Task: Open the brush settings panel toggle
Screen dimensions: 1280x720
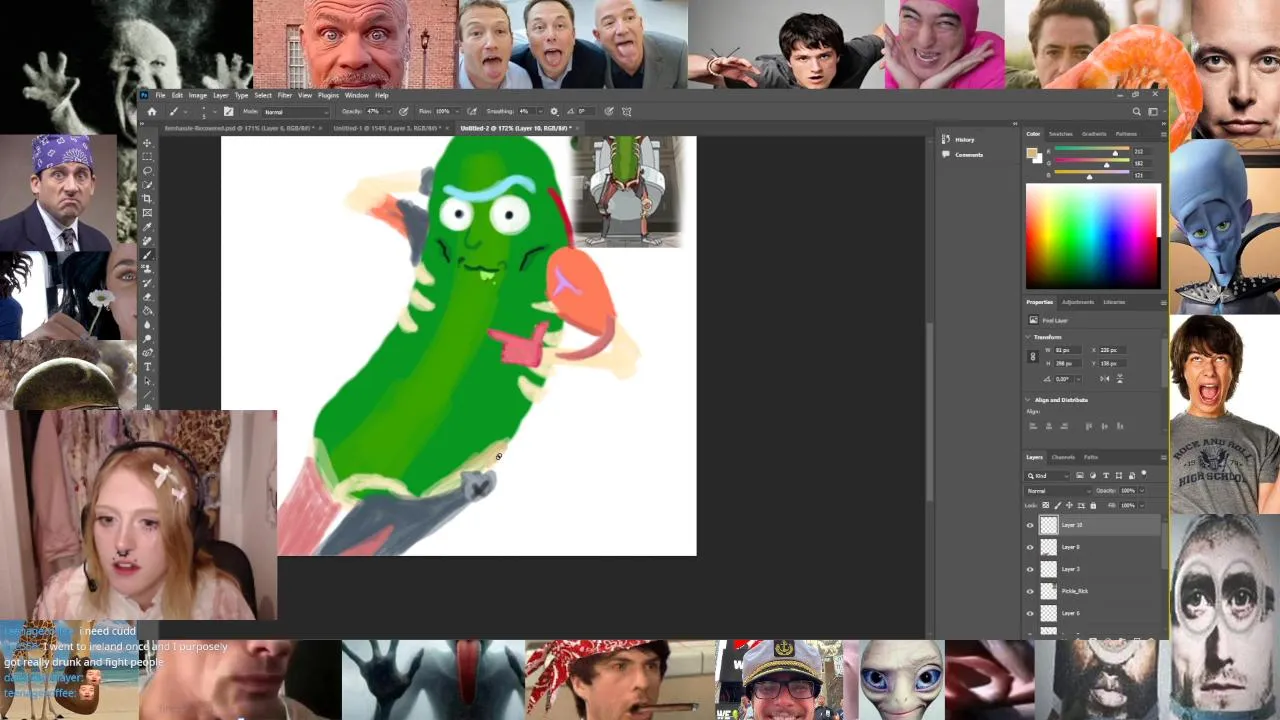Action: 228,111
